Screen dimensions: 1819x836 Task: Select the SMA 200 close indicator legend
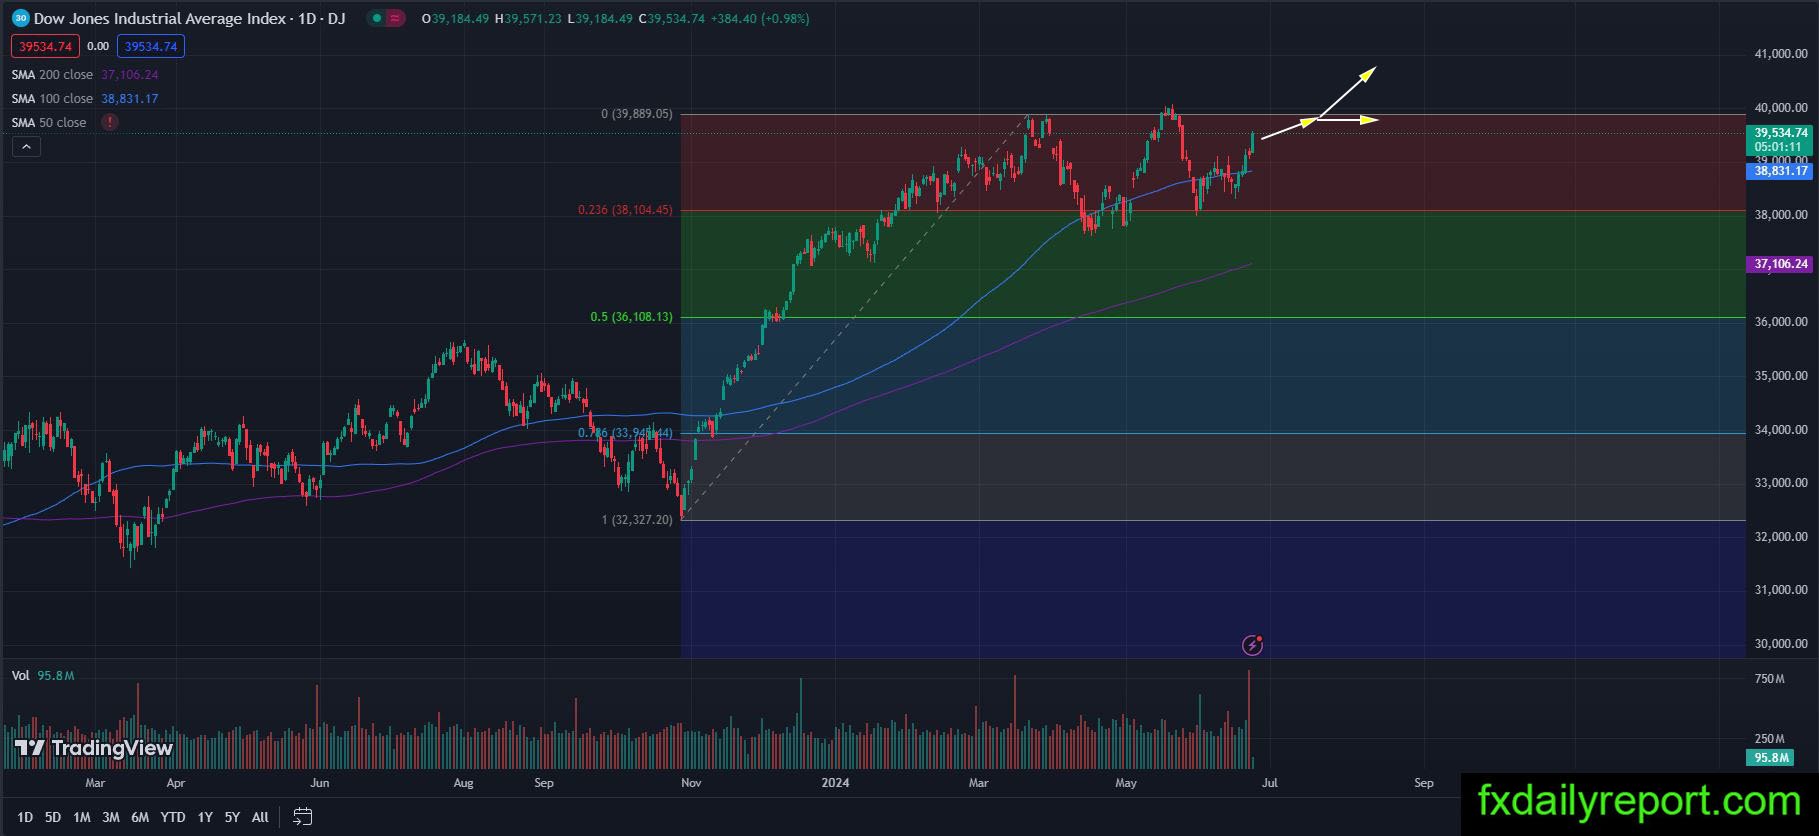[52, 74]
